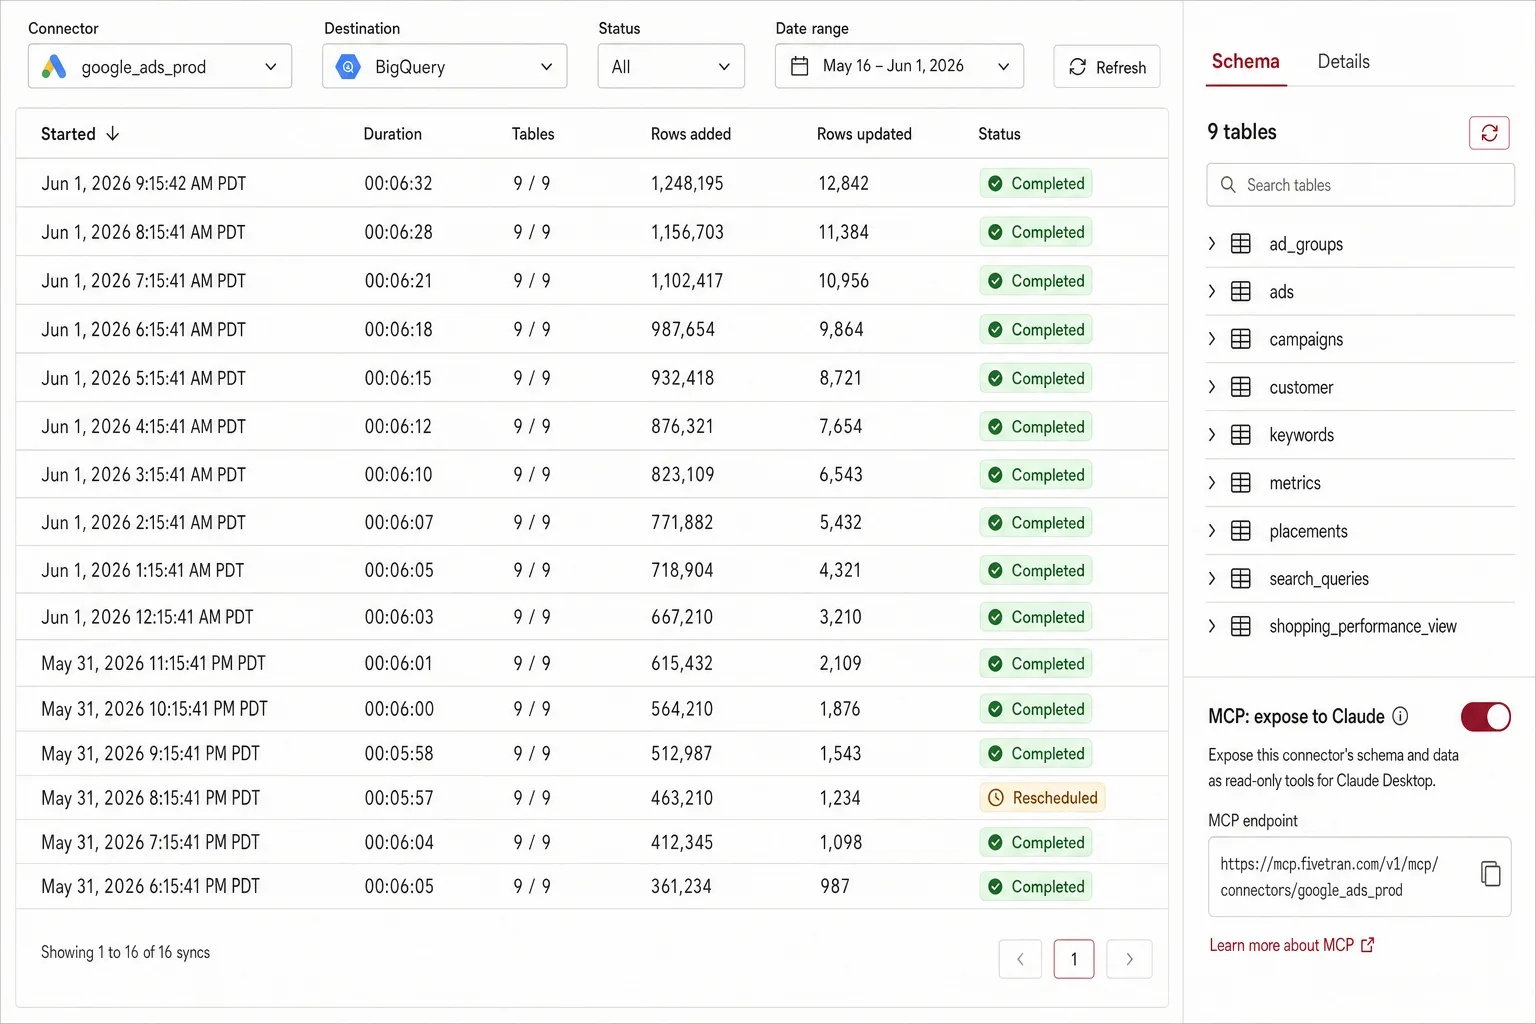Open the Learn more about MCP link
This screenshot has height=1024, width=1536.
(x=1291, y=945)
